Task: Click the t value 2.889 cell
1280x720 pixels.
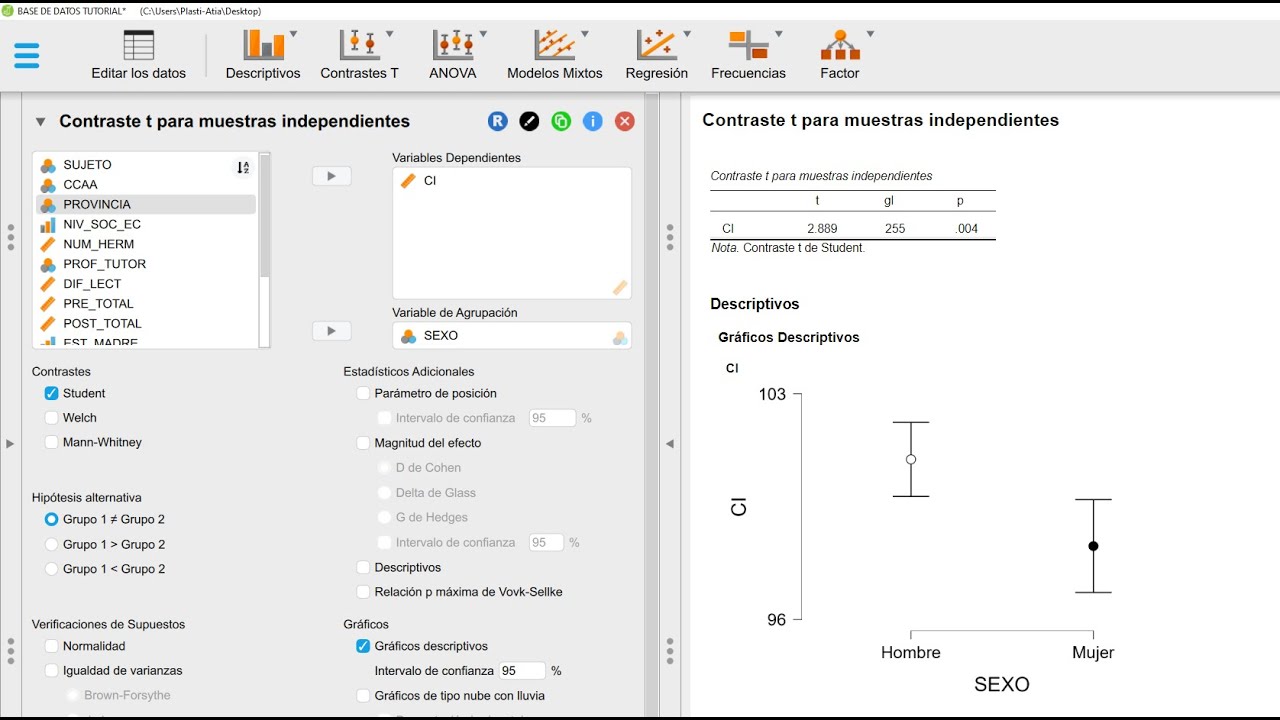Action: tap(822, 229)
